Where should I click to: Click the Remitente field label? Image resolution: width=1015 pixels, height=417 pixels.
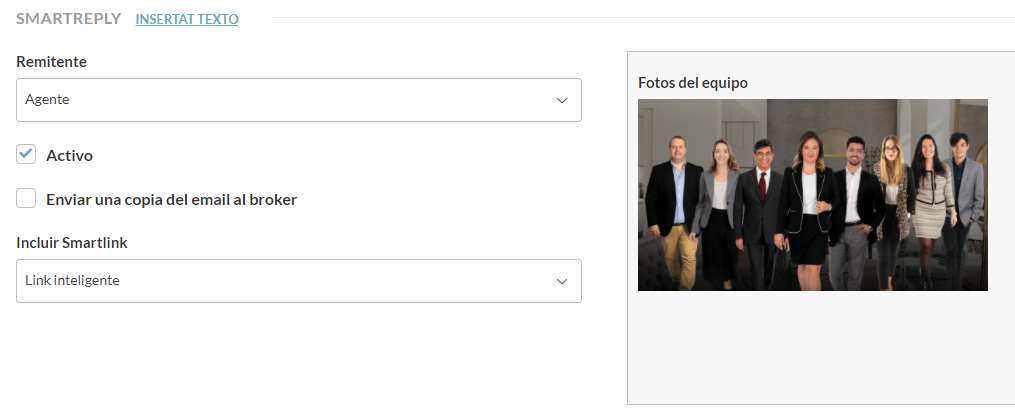coord(51,62)
